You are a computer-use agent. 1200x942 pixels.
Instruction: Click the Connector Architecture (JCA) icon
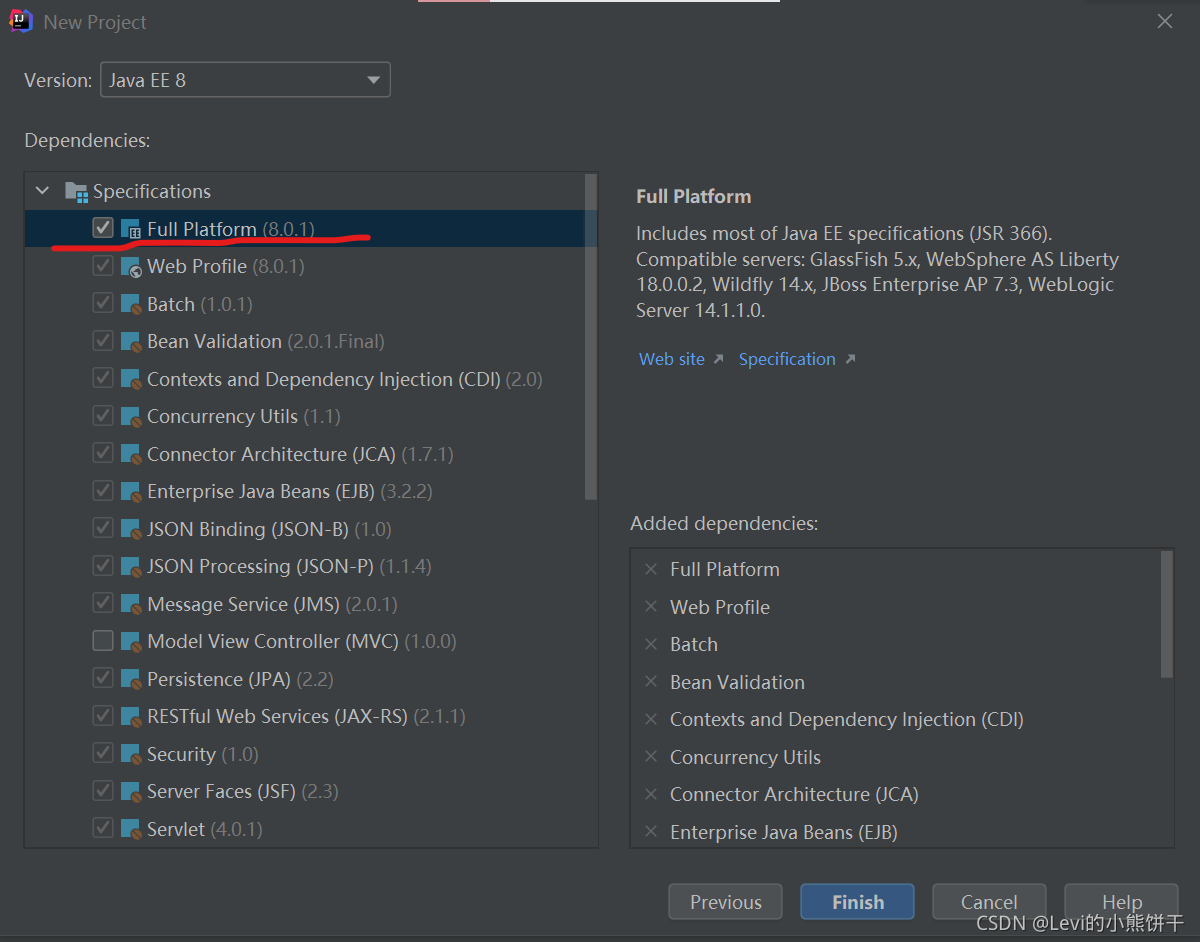click(131, 454)
